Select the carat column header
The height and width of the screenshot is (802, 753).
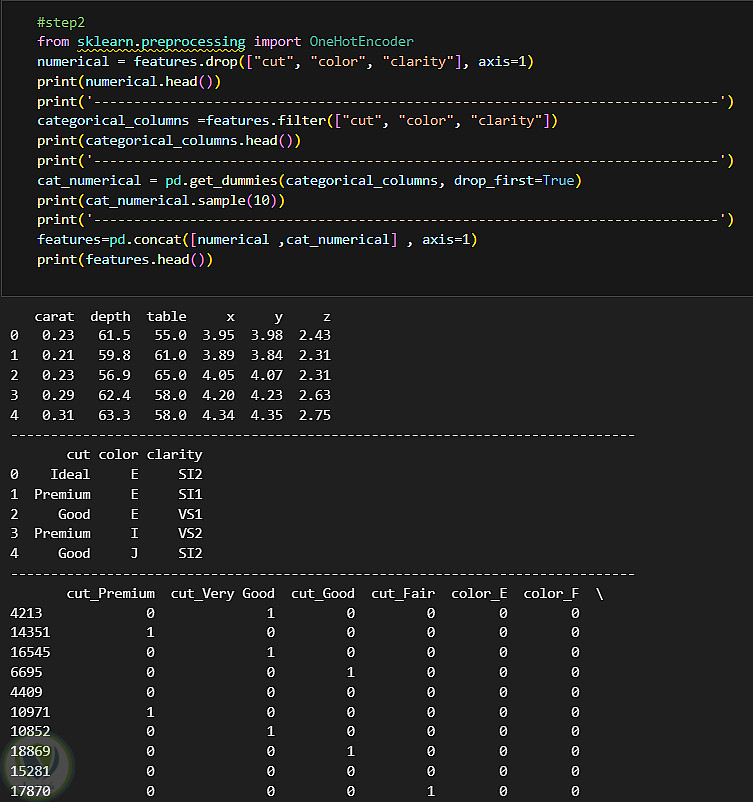tap(54, 316)
